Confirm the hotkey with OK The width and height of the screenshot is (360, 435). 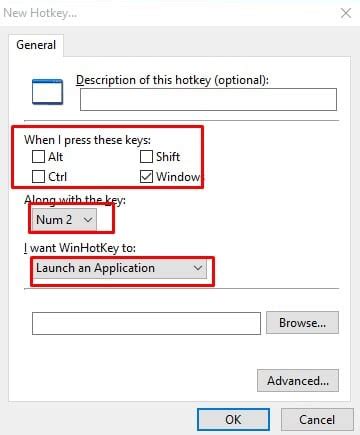click(x=233, y=419)
